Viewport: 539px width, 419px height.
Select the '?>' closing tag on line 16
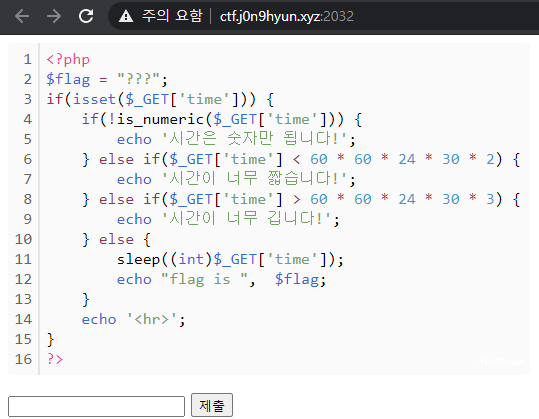click(x=55, y=359)
